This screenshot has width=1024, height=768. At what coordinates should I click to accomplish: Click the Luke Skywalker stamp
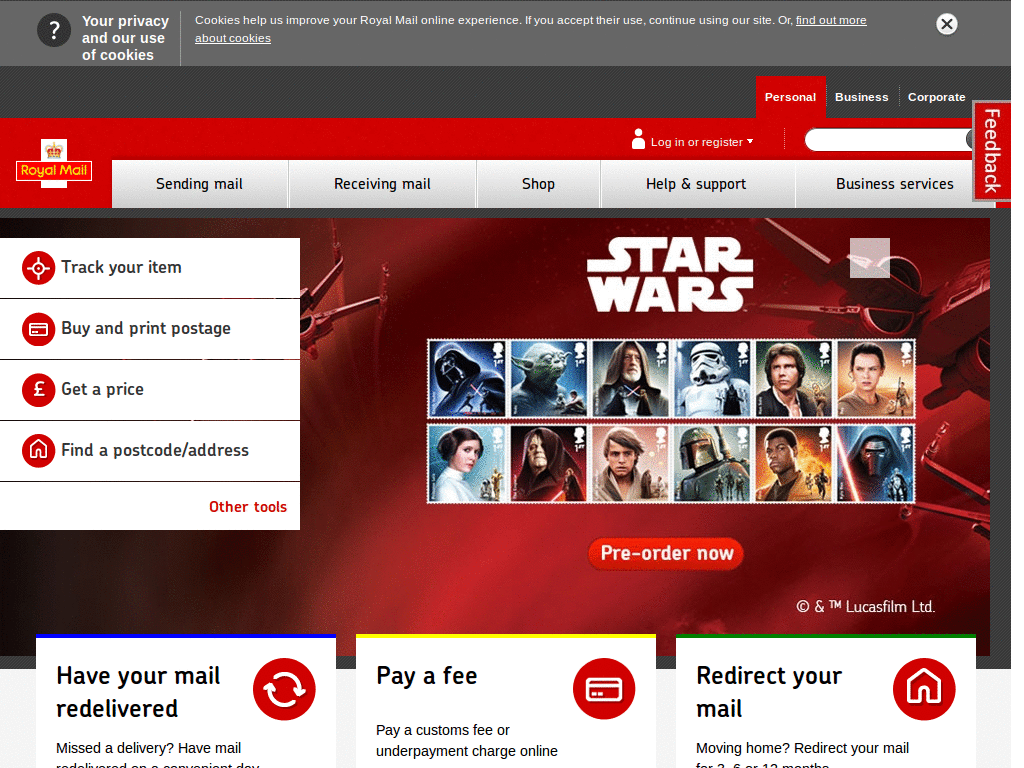pyautogui.click(x=630, y=464)
